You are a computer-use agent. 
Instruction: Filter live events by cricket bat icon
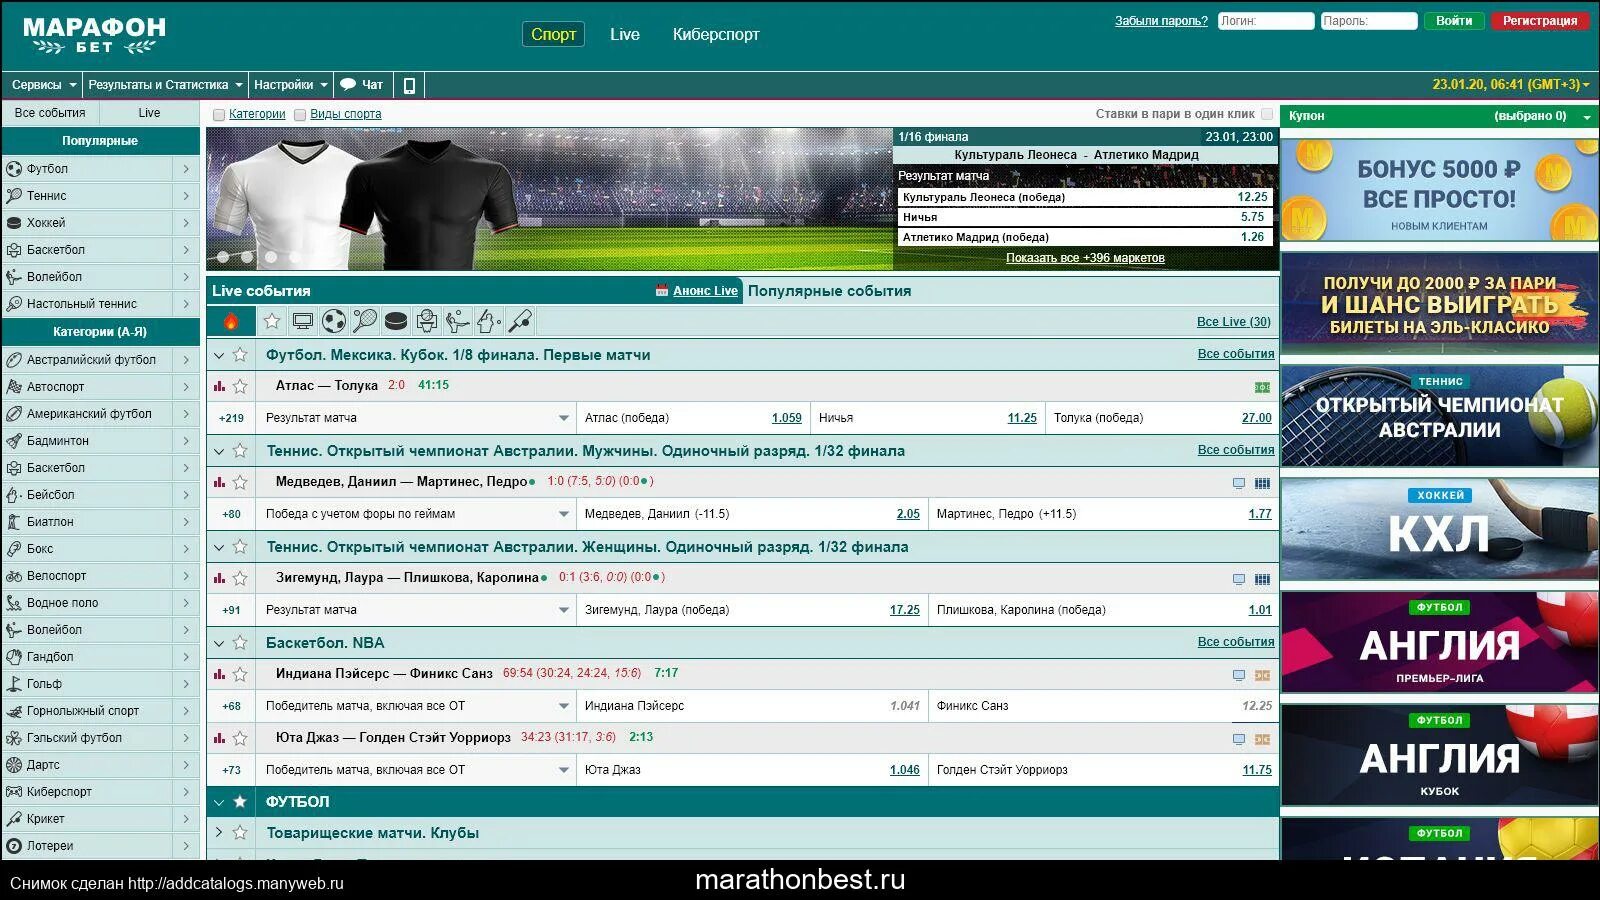tap(520, 321)
